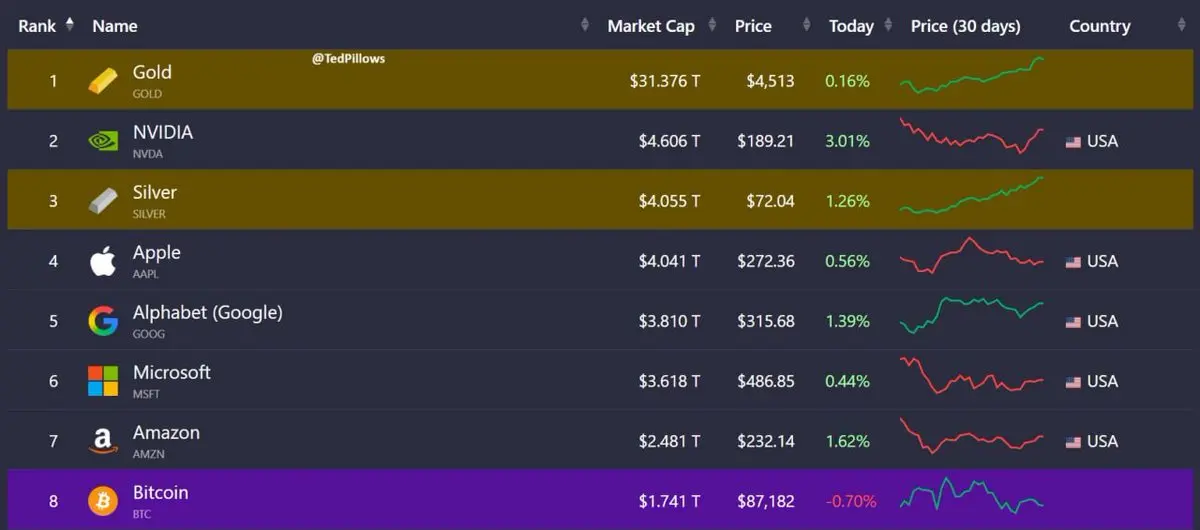
Task: Sort by Today column arrows
Action: click(884, 26)
